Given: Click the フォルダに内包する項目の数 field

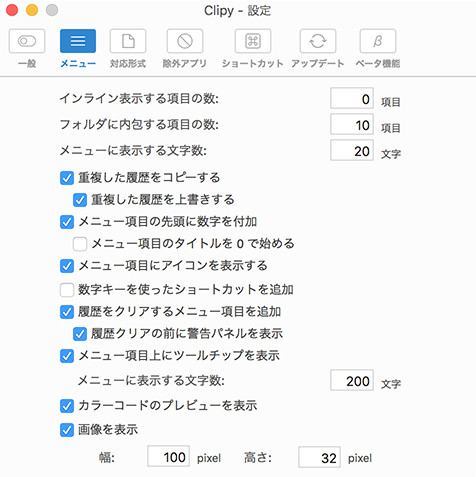Looking at the screenshot, I should point(352,124).
